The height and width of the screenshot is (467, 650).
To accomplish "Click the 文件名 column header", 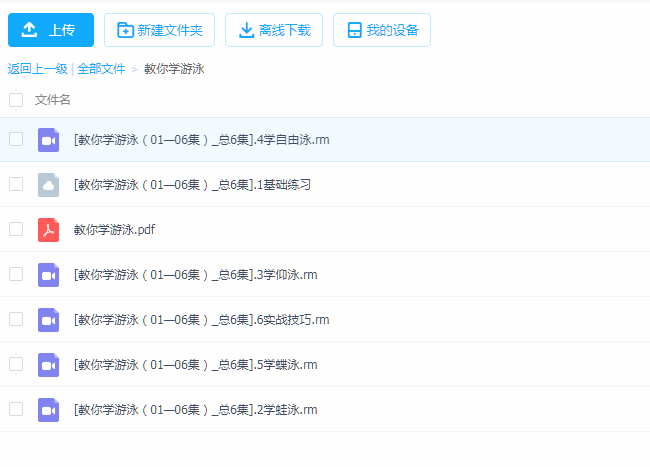I will point(53,100).
